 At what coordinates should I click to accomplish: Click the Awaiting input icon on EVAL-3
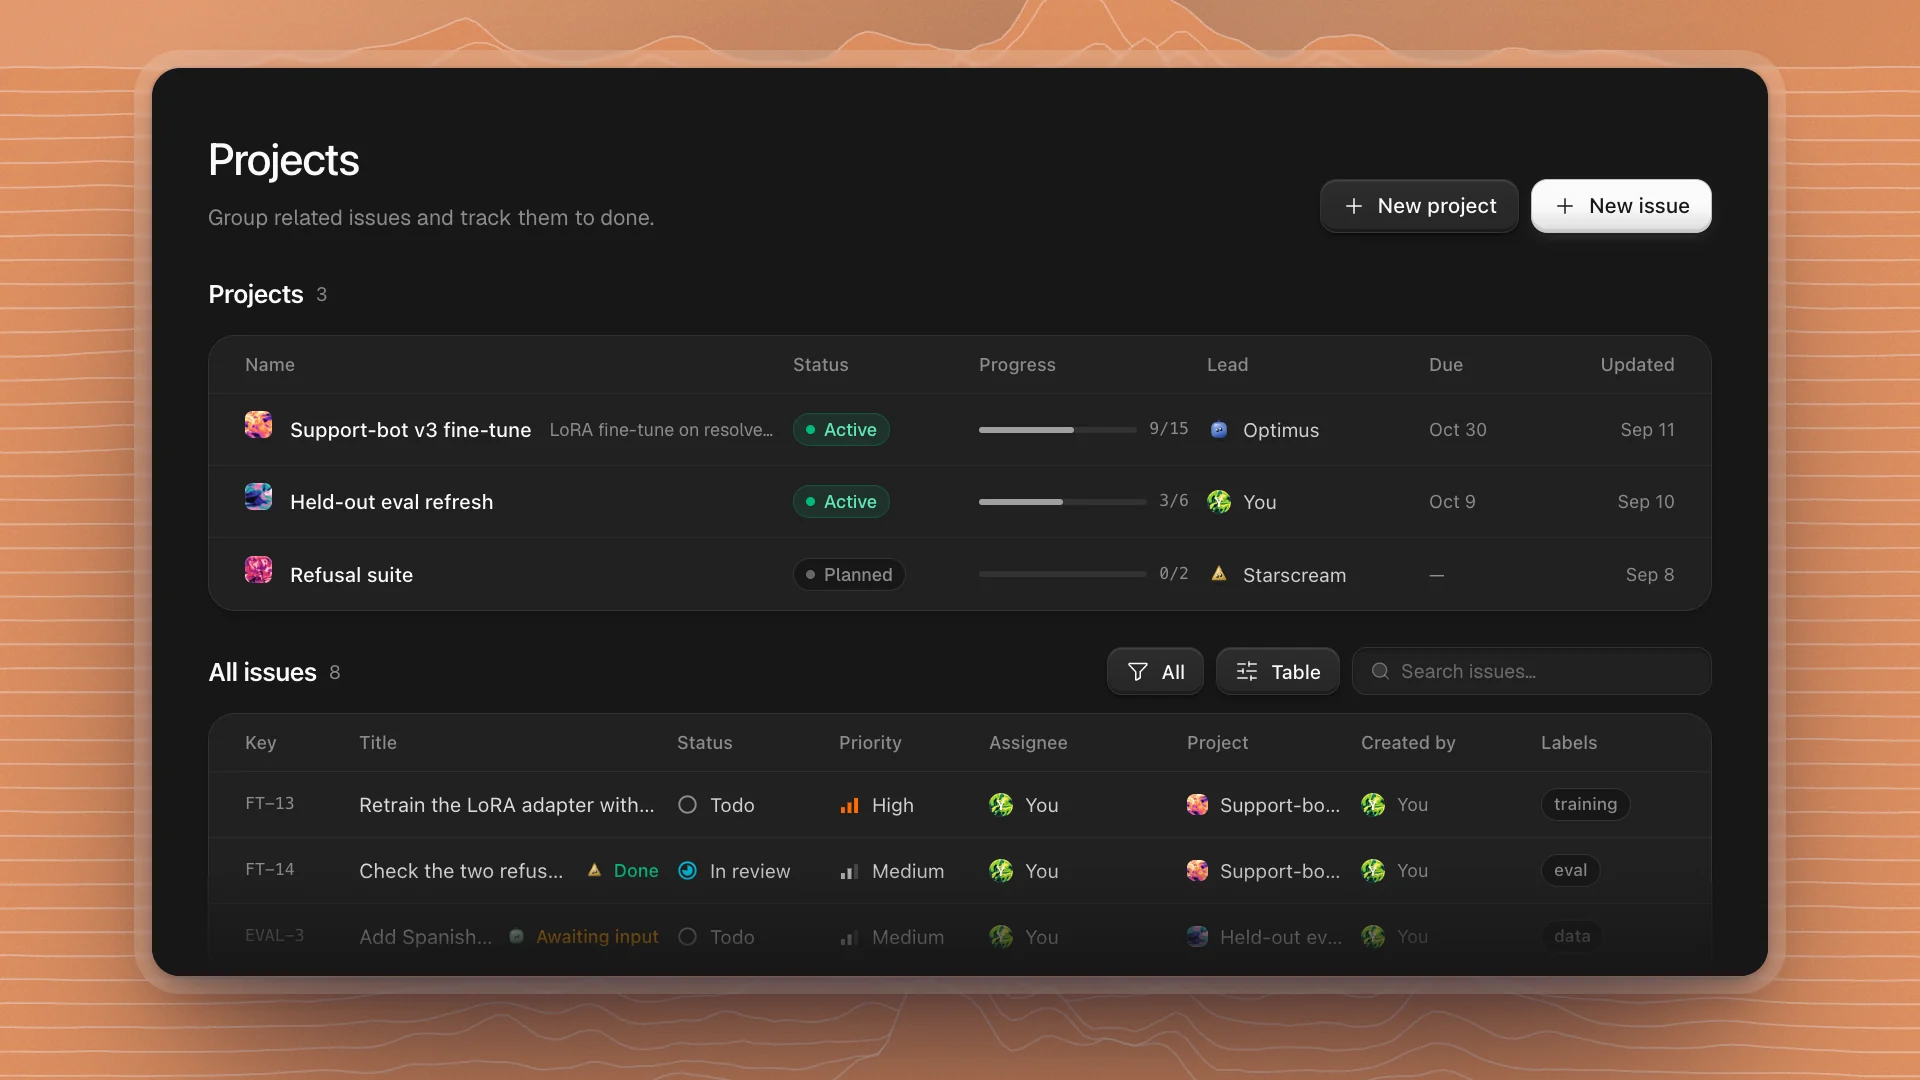[x=516, y=937]
